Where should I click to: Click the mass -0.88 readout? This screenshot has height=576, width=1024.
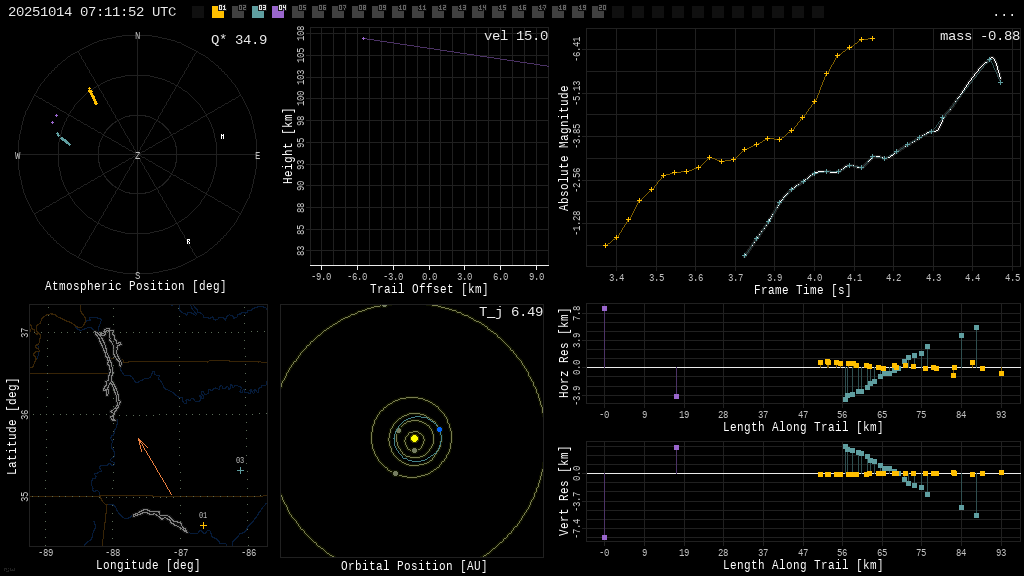pyautogui.click(x=980, y=36)
